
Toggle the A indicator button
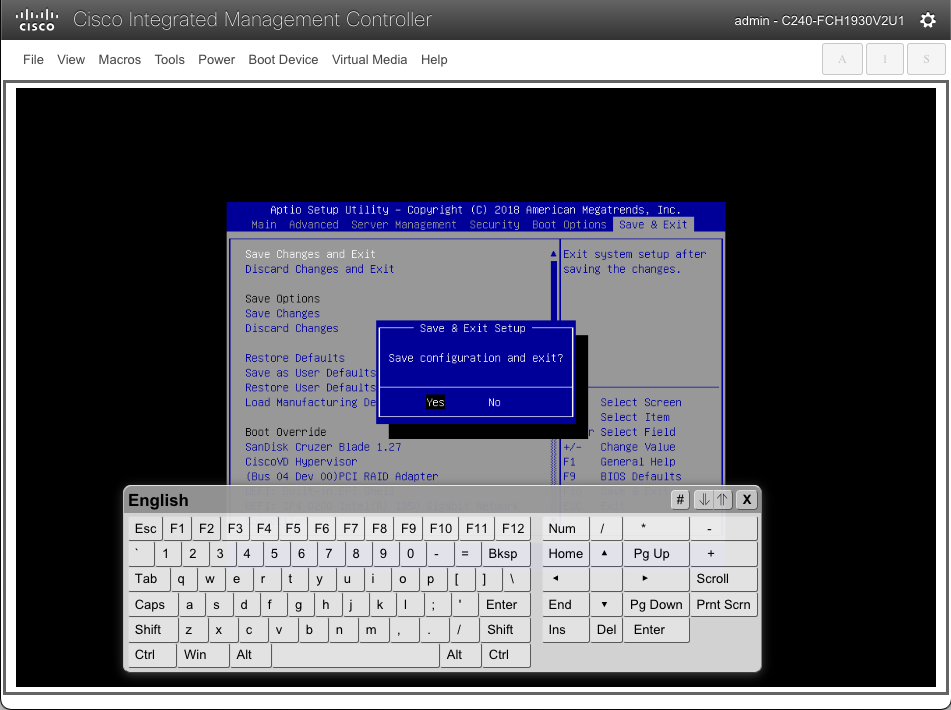(842, 59)
